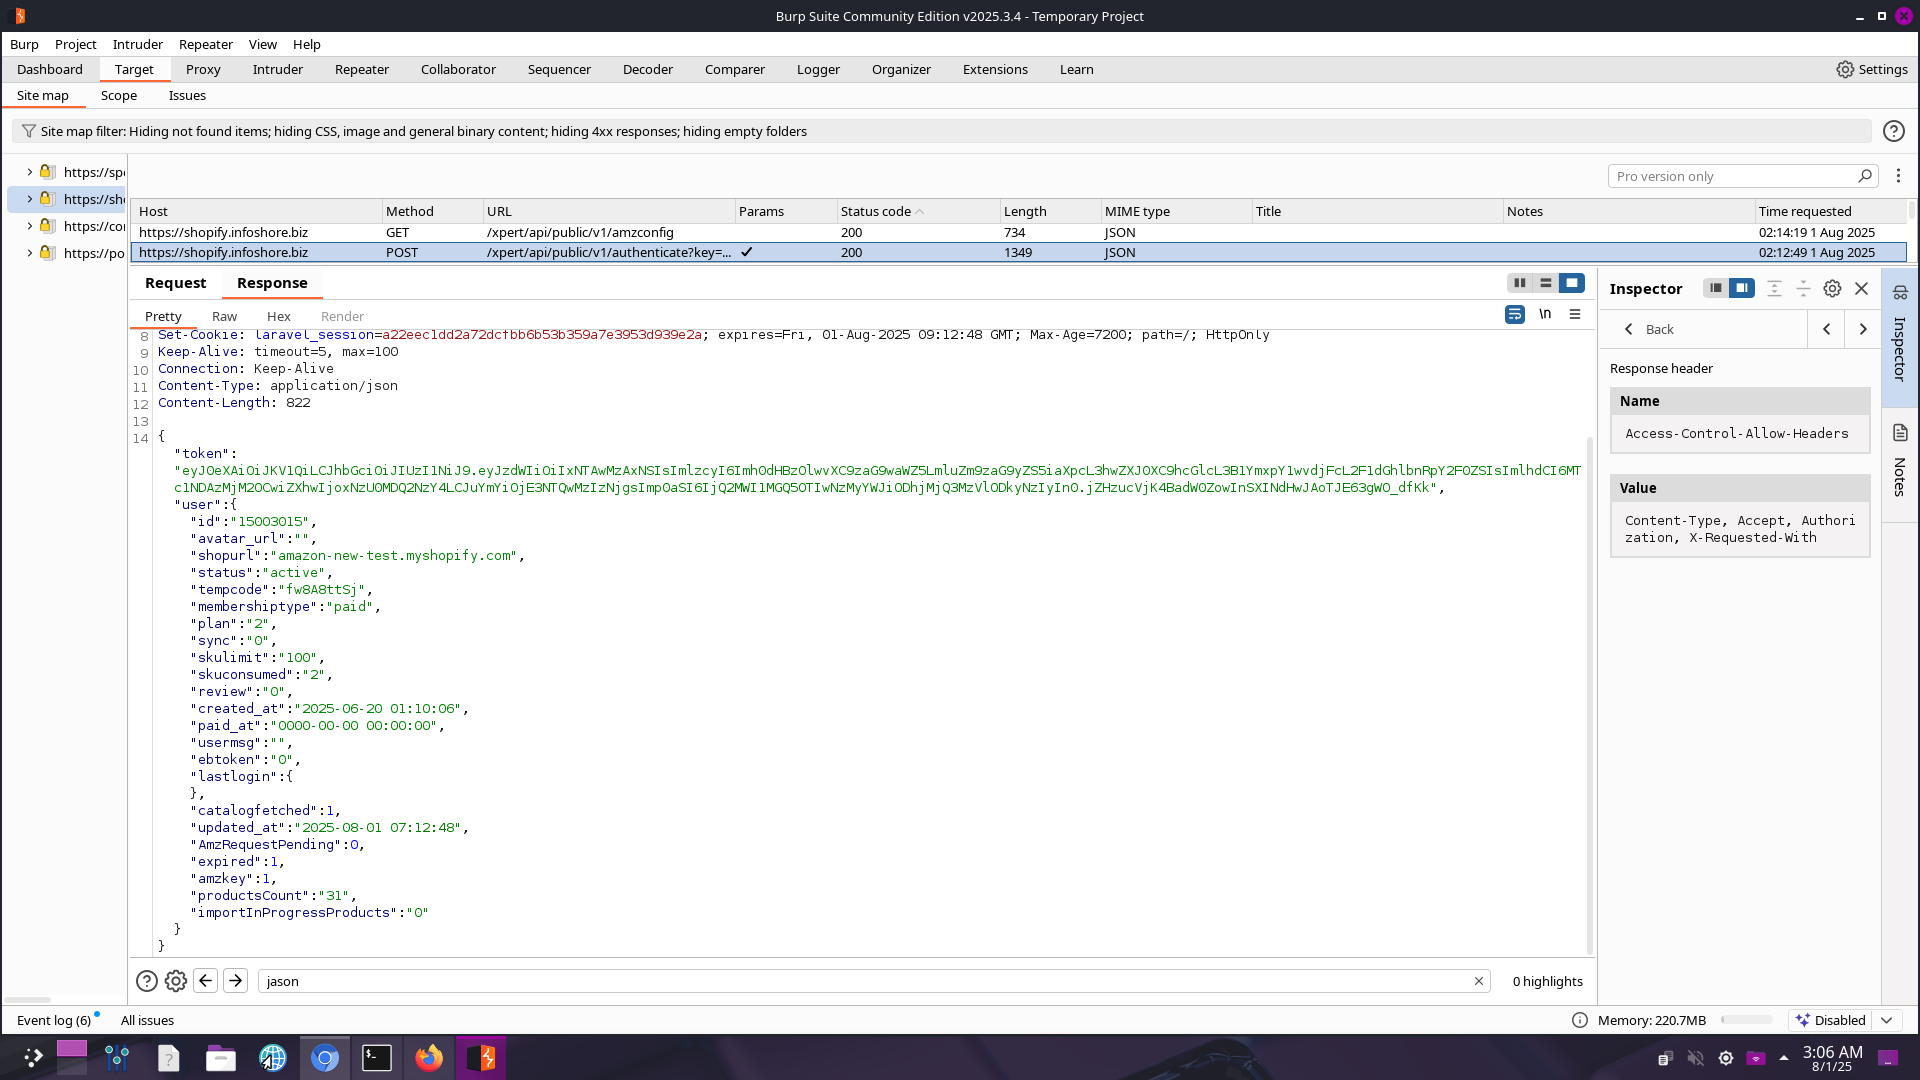The width and height of the screenshot is (1920, 1080).
Task: Open the Decoder tool tab
Action: 648,69
